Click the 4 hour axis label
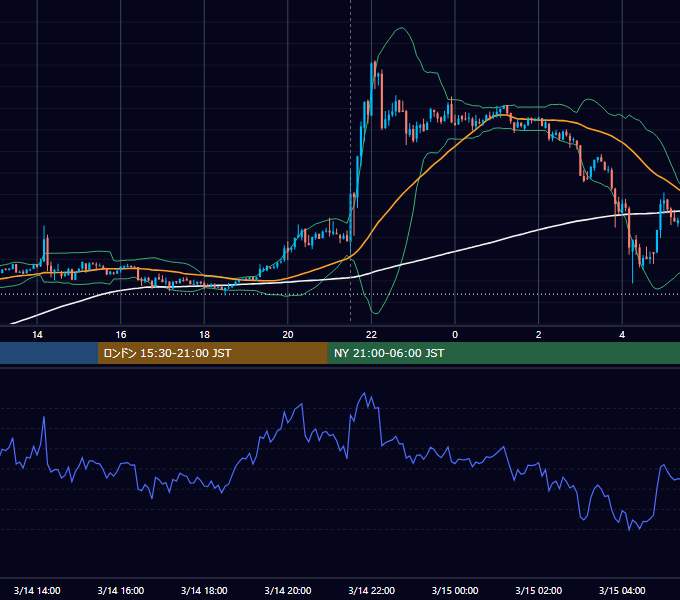This screenshot has width=680, height=600. coord(622,335)
